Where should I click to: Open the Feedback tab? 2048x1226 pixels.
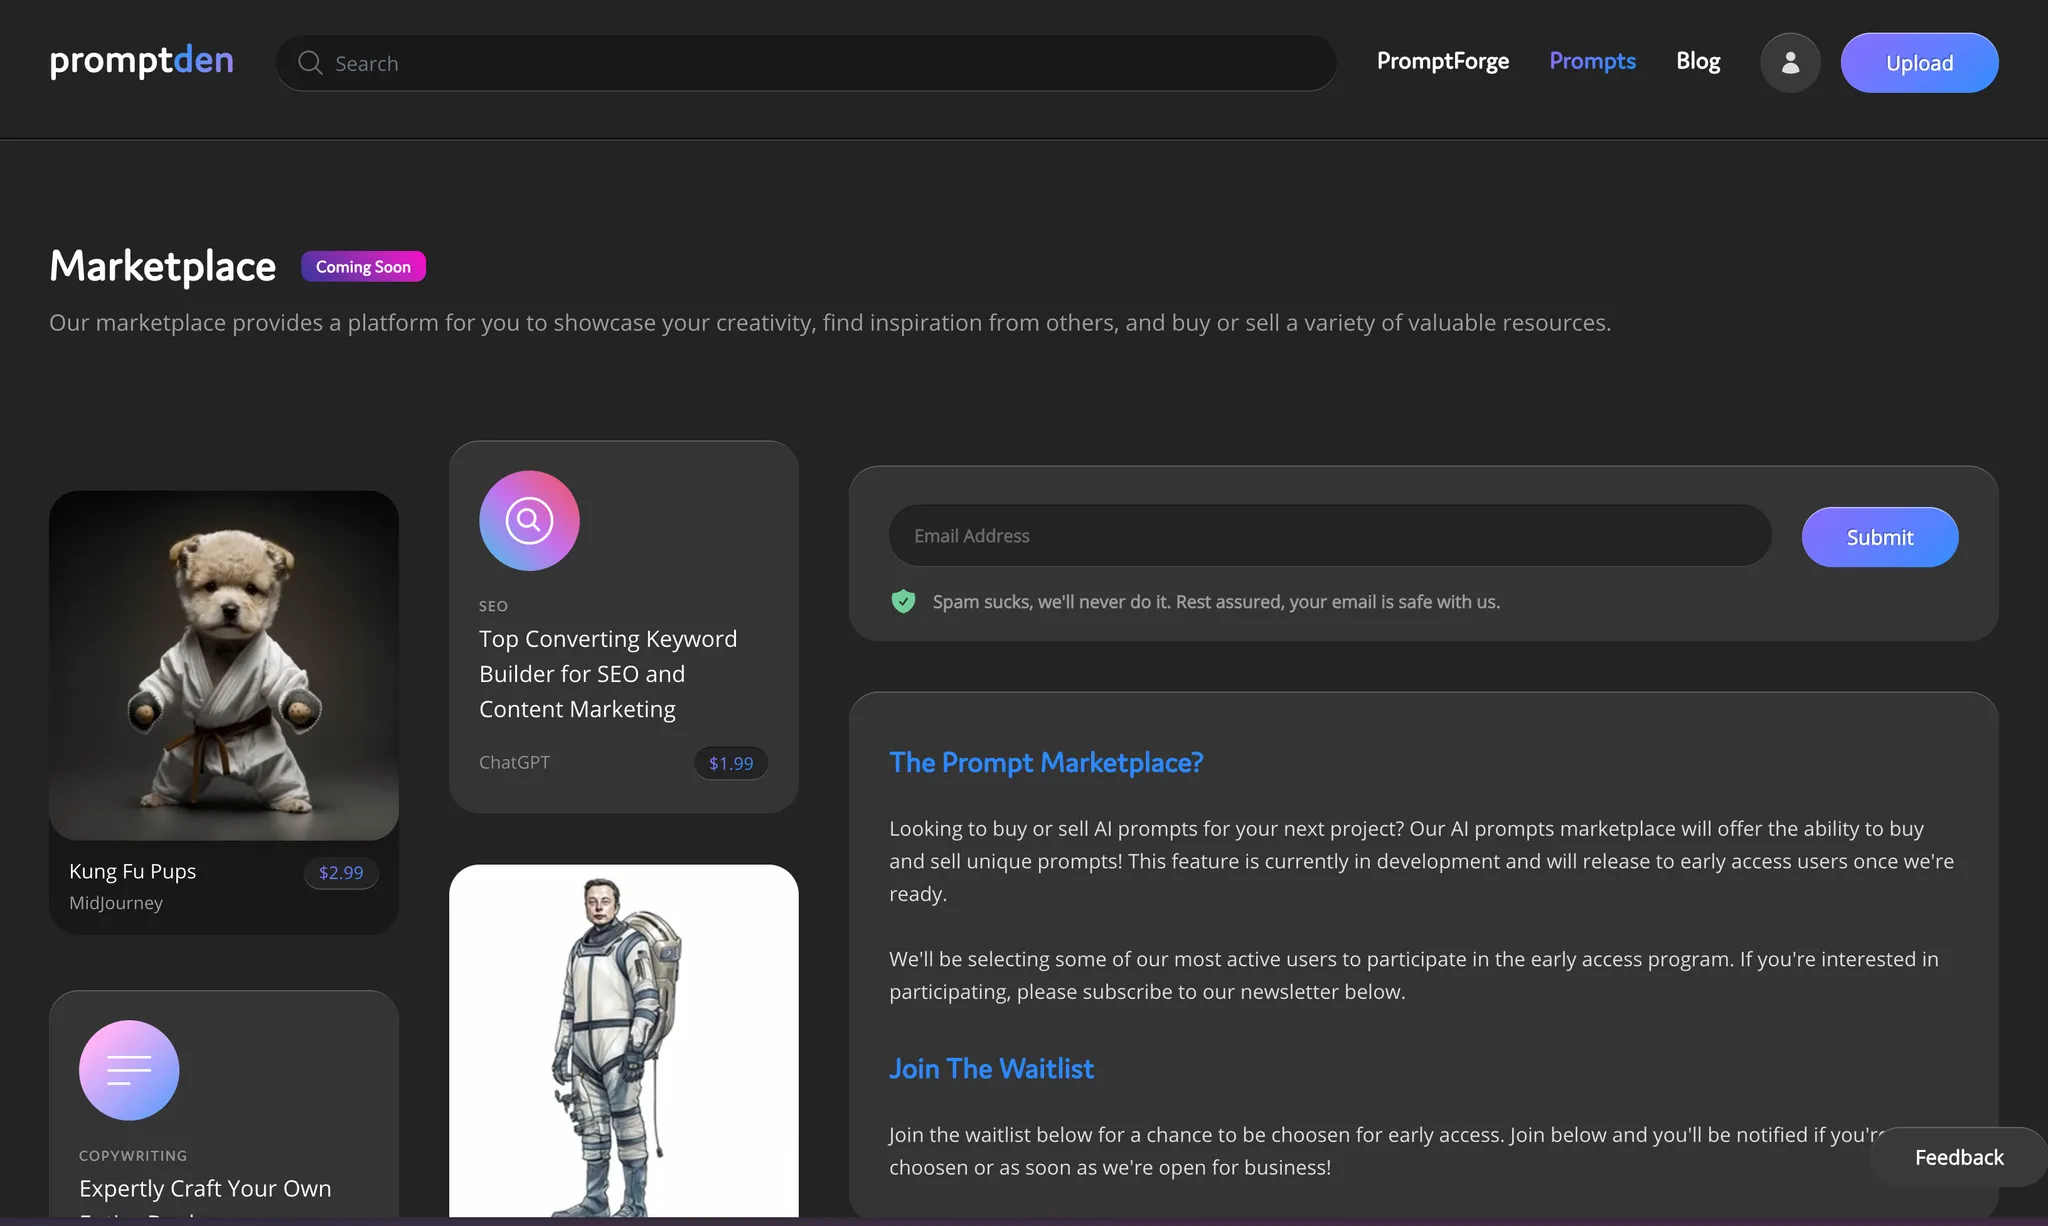pos(1958,1157)
